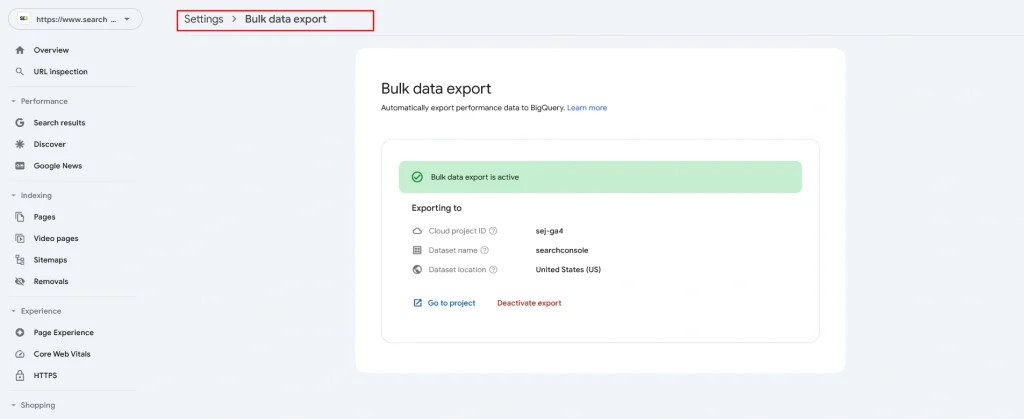1024x419 pixels.
Task: Click the site favicon in property selector
Action: [24, 19]
